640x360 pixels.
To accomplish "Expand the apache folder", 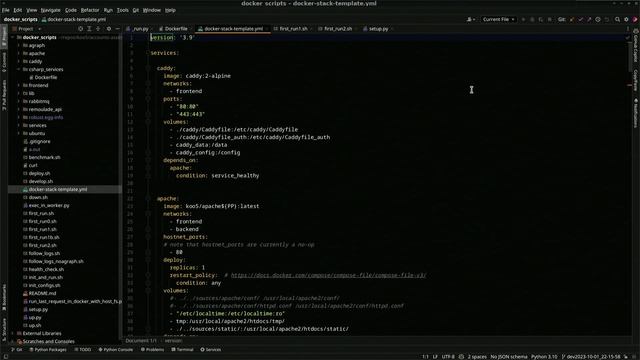I will (19, 53).
